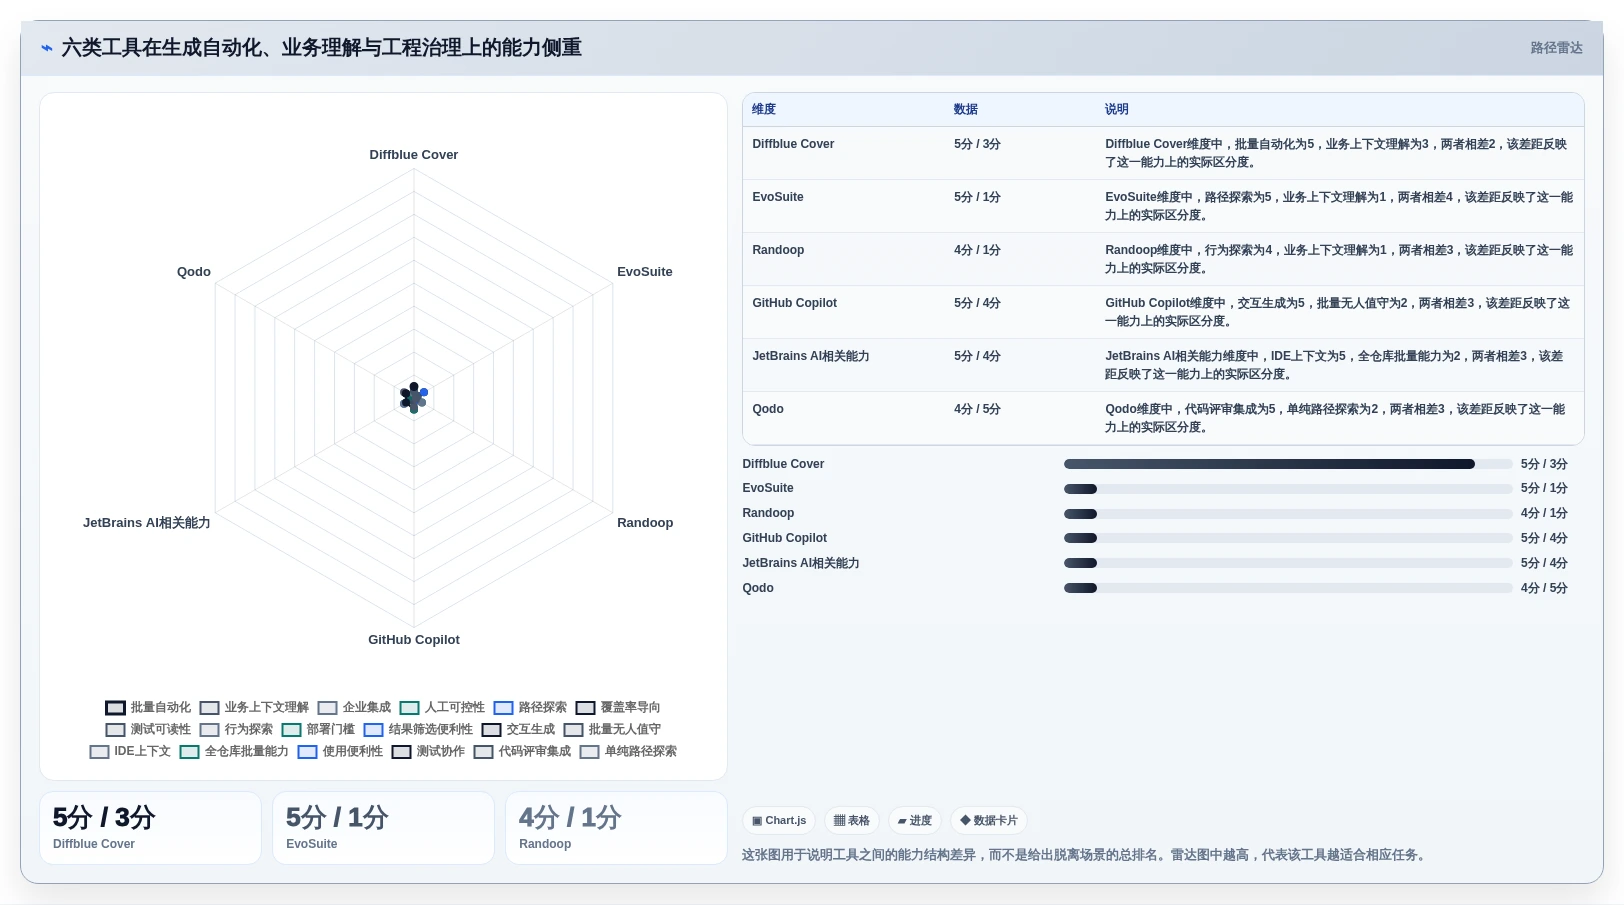Select the 数据卡片 tag
Viewport: 1624px width, 905px height.
click(x=988, y=820)
